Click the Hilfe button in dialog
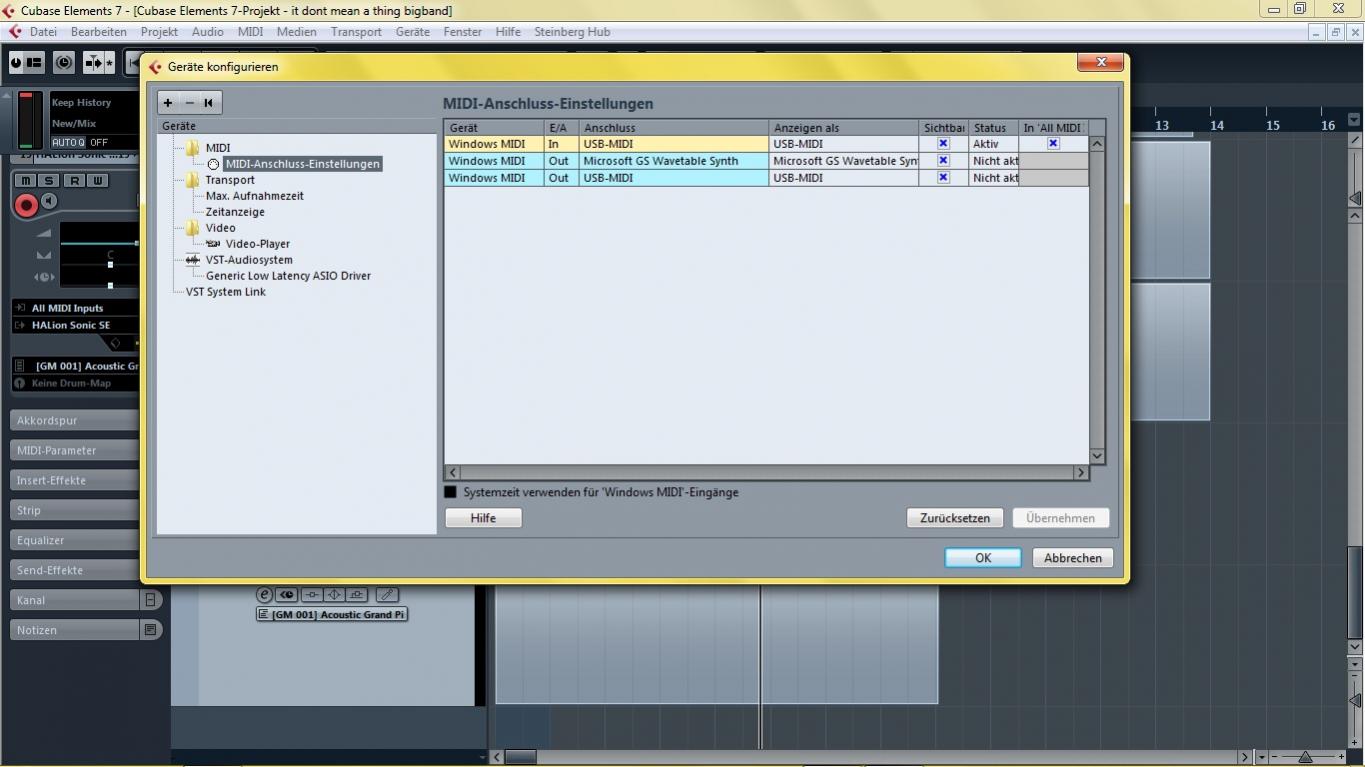The image size is (1365, 767). 483,518
